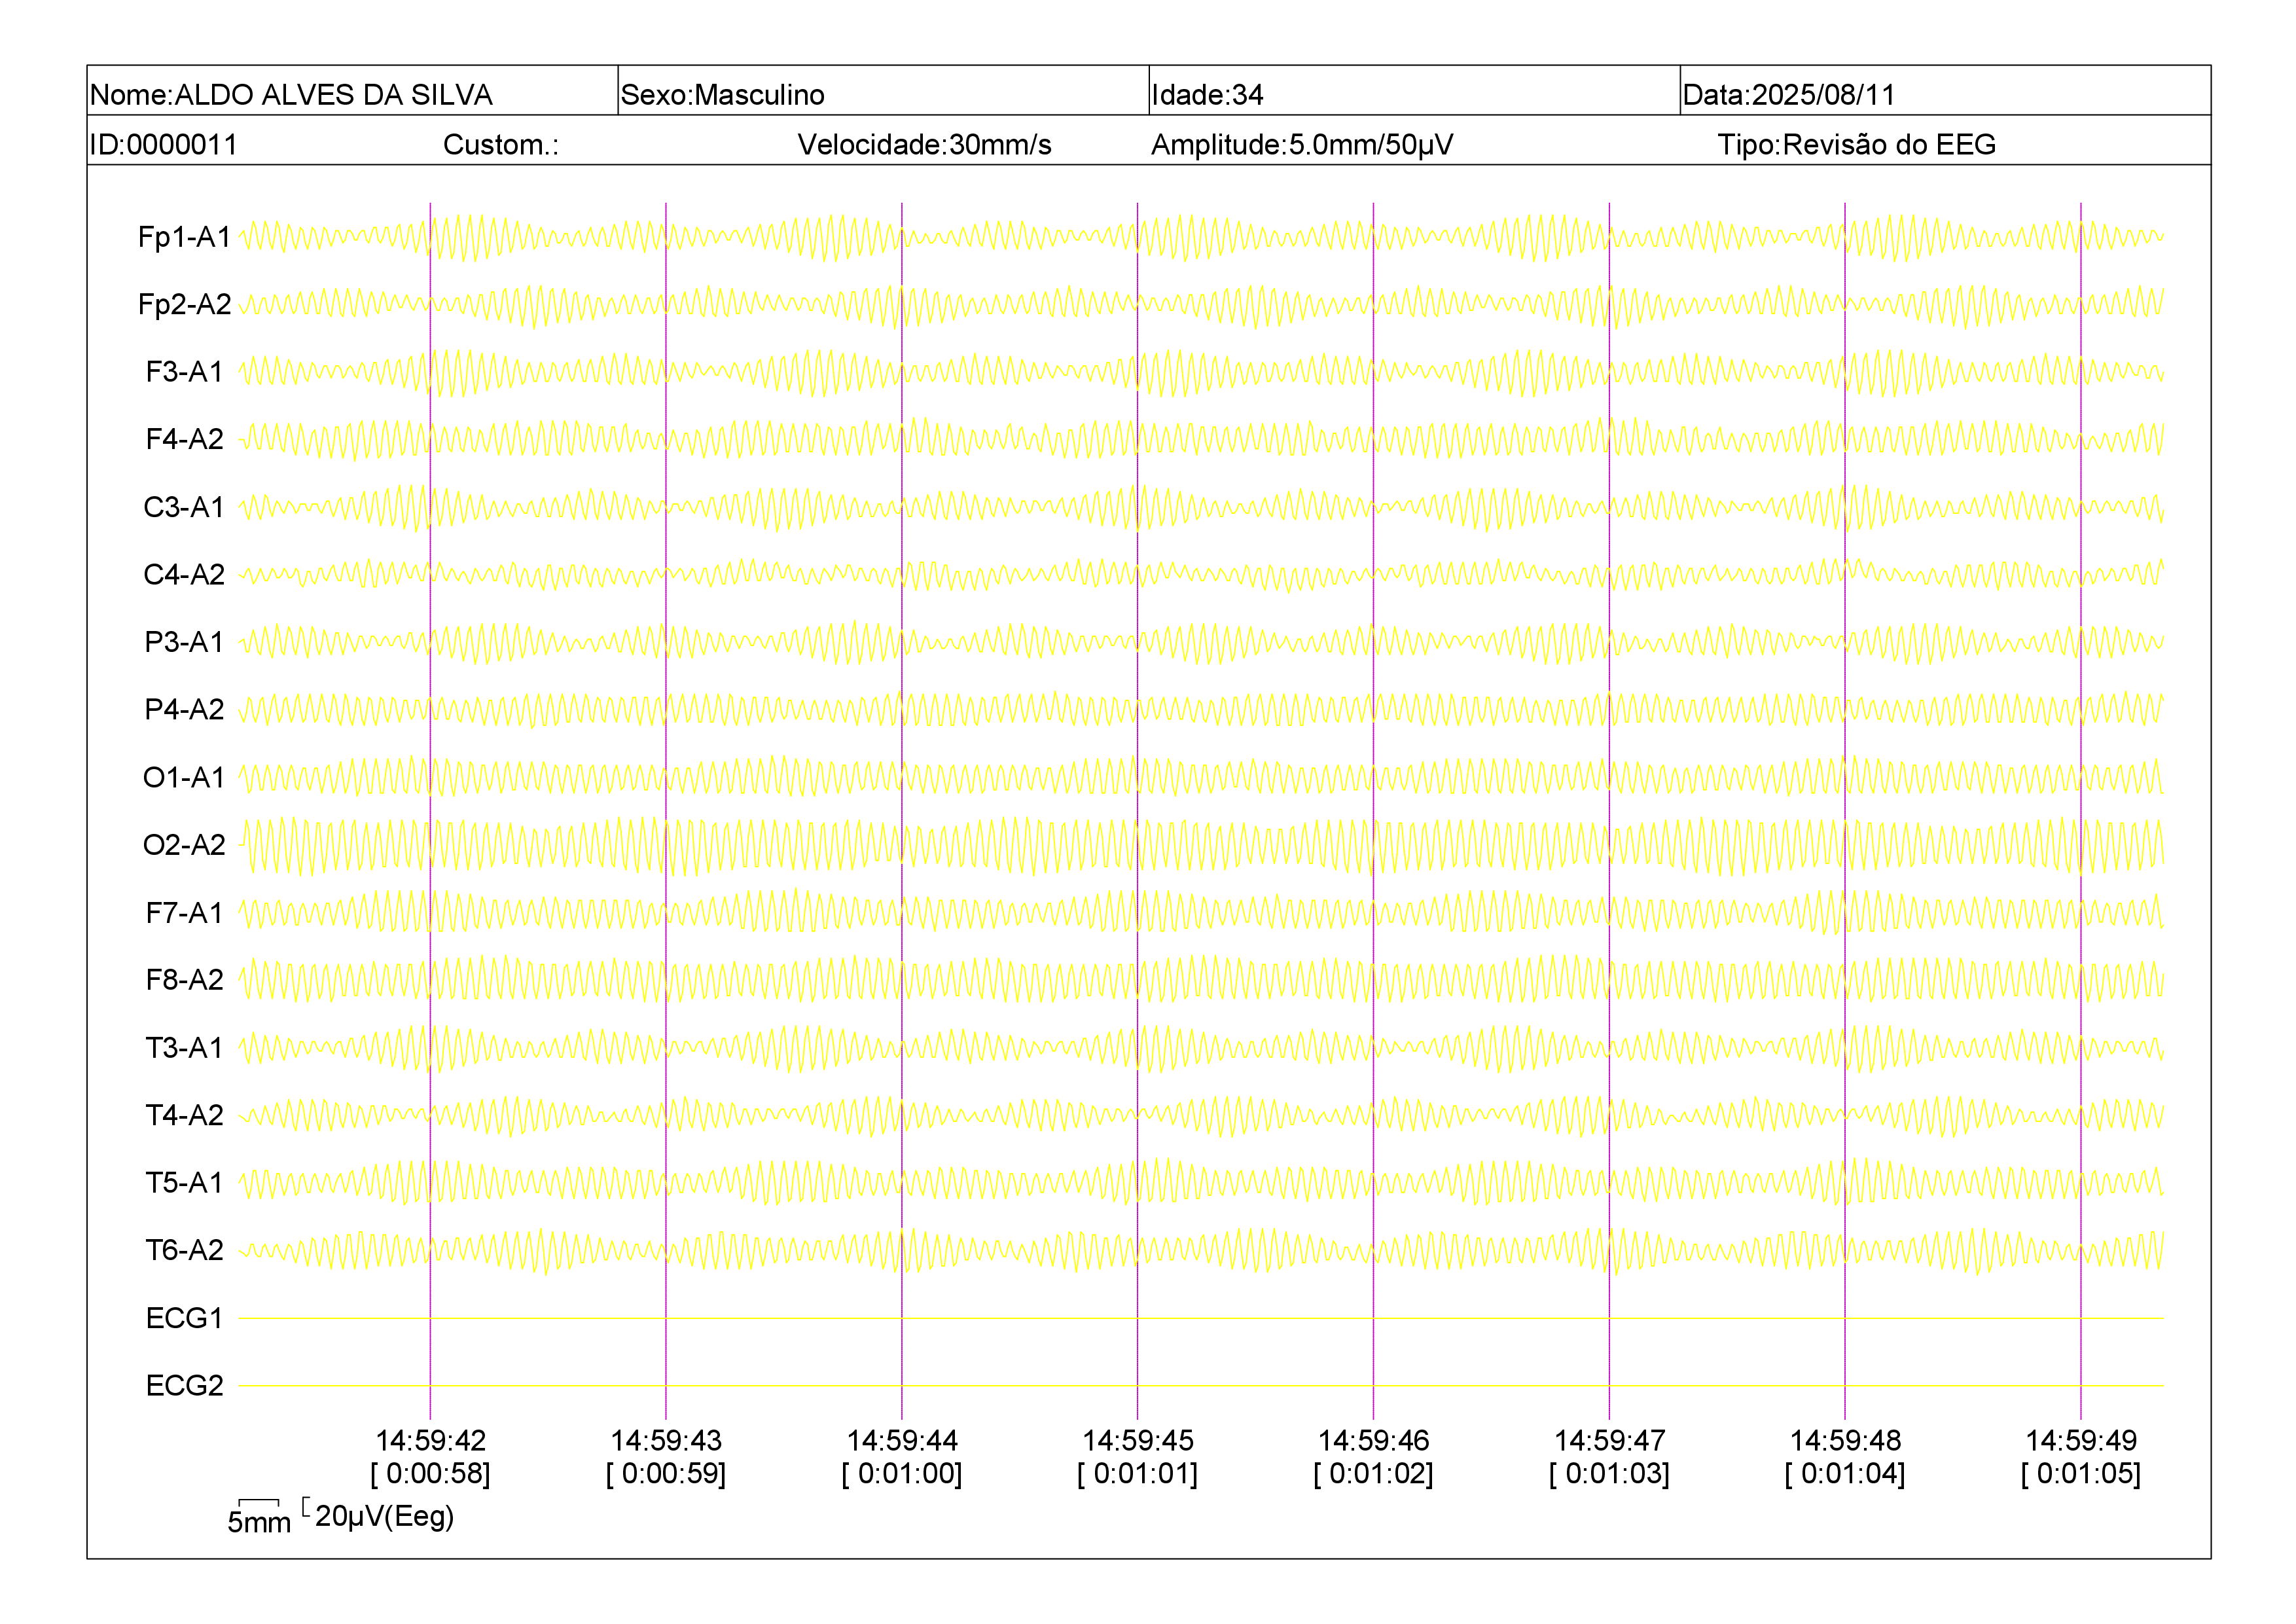Click the elapsed time '[ 0:00:59]'

pyautogui.click(x=666, y=1474)
